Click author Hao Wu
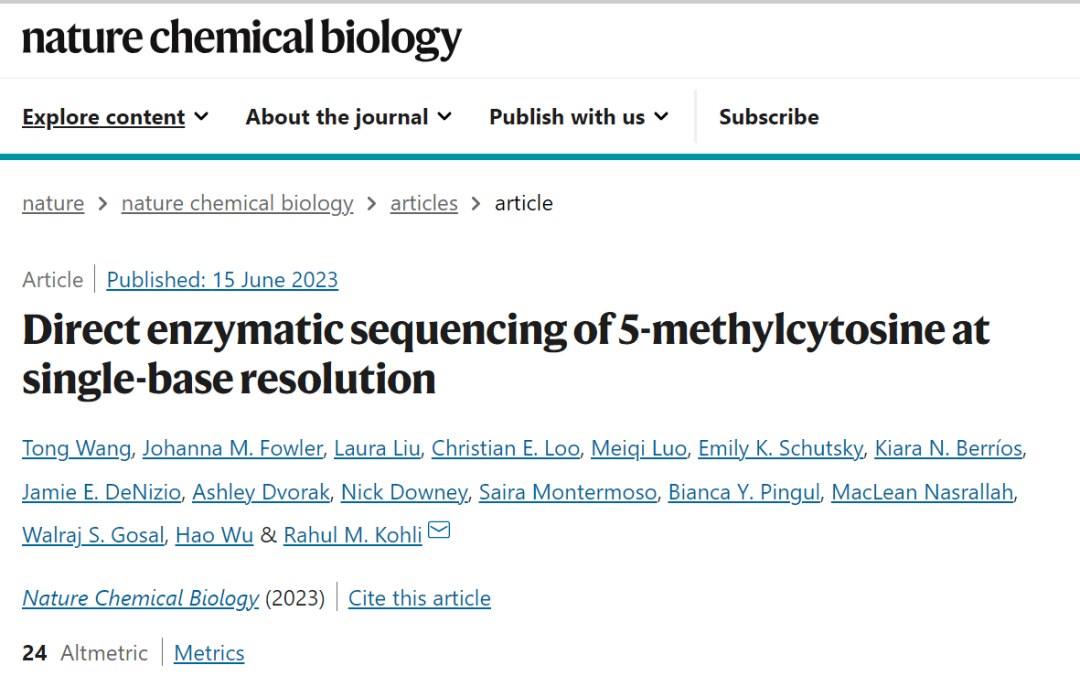Screen dimensions: 1080x676 (214, 535)
